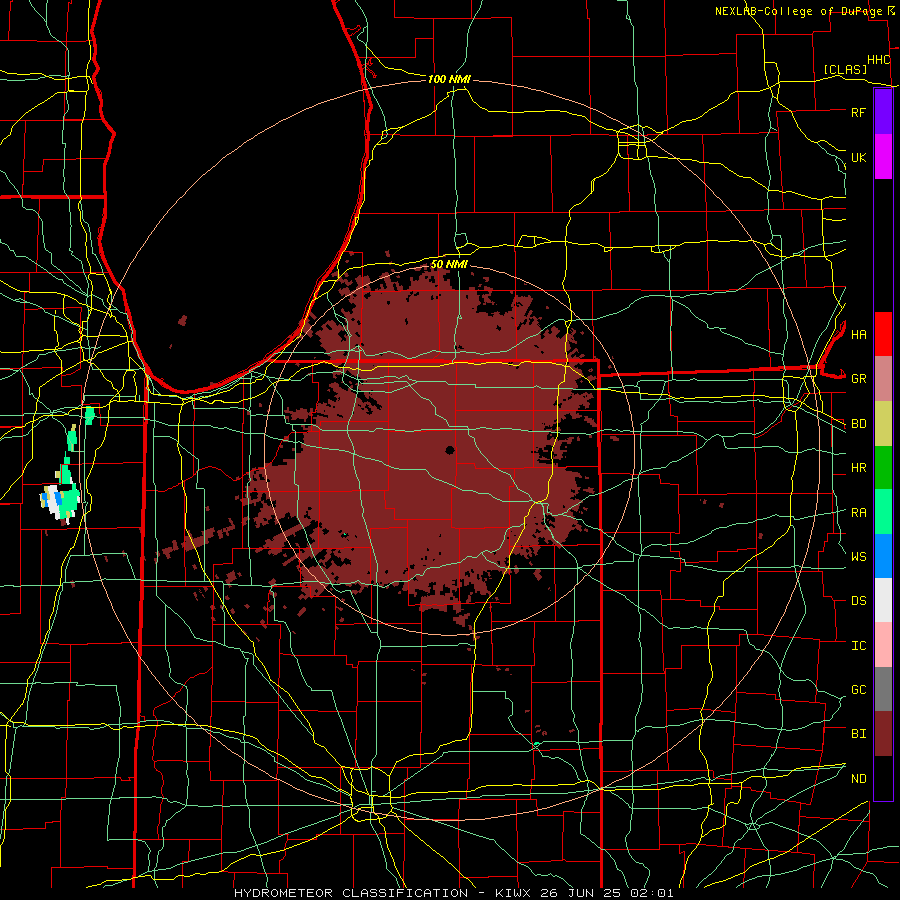Click the 'BD' legend label
Image resolution: width=900 pixels, height=900 pixels.
[x=858, y=424]
